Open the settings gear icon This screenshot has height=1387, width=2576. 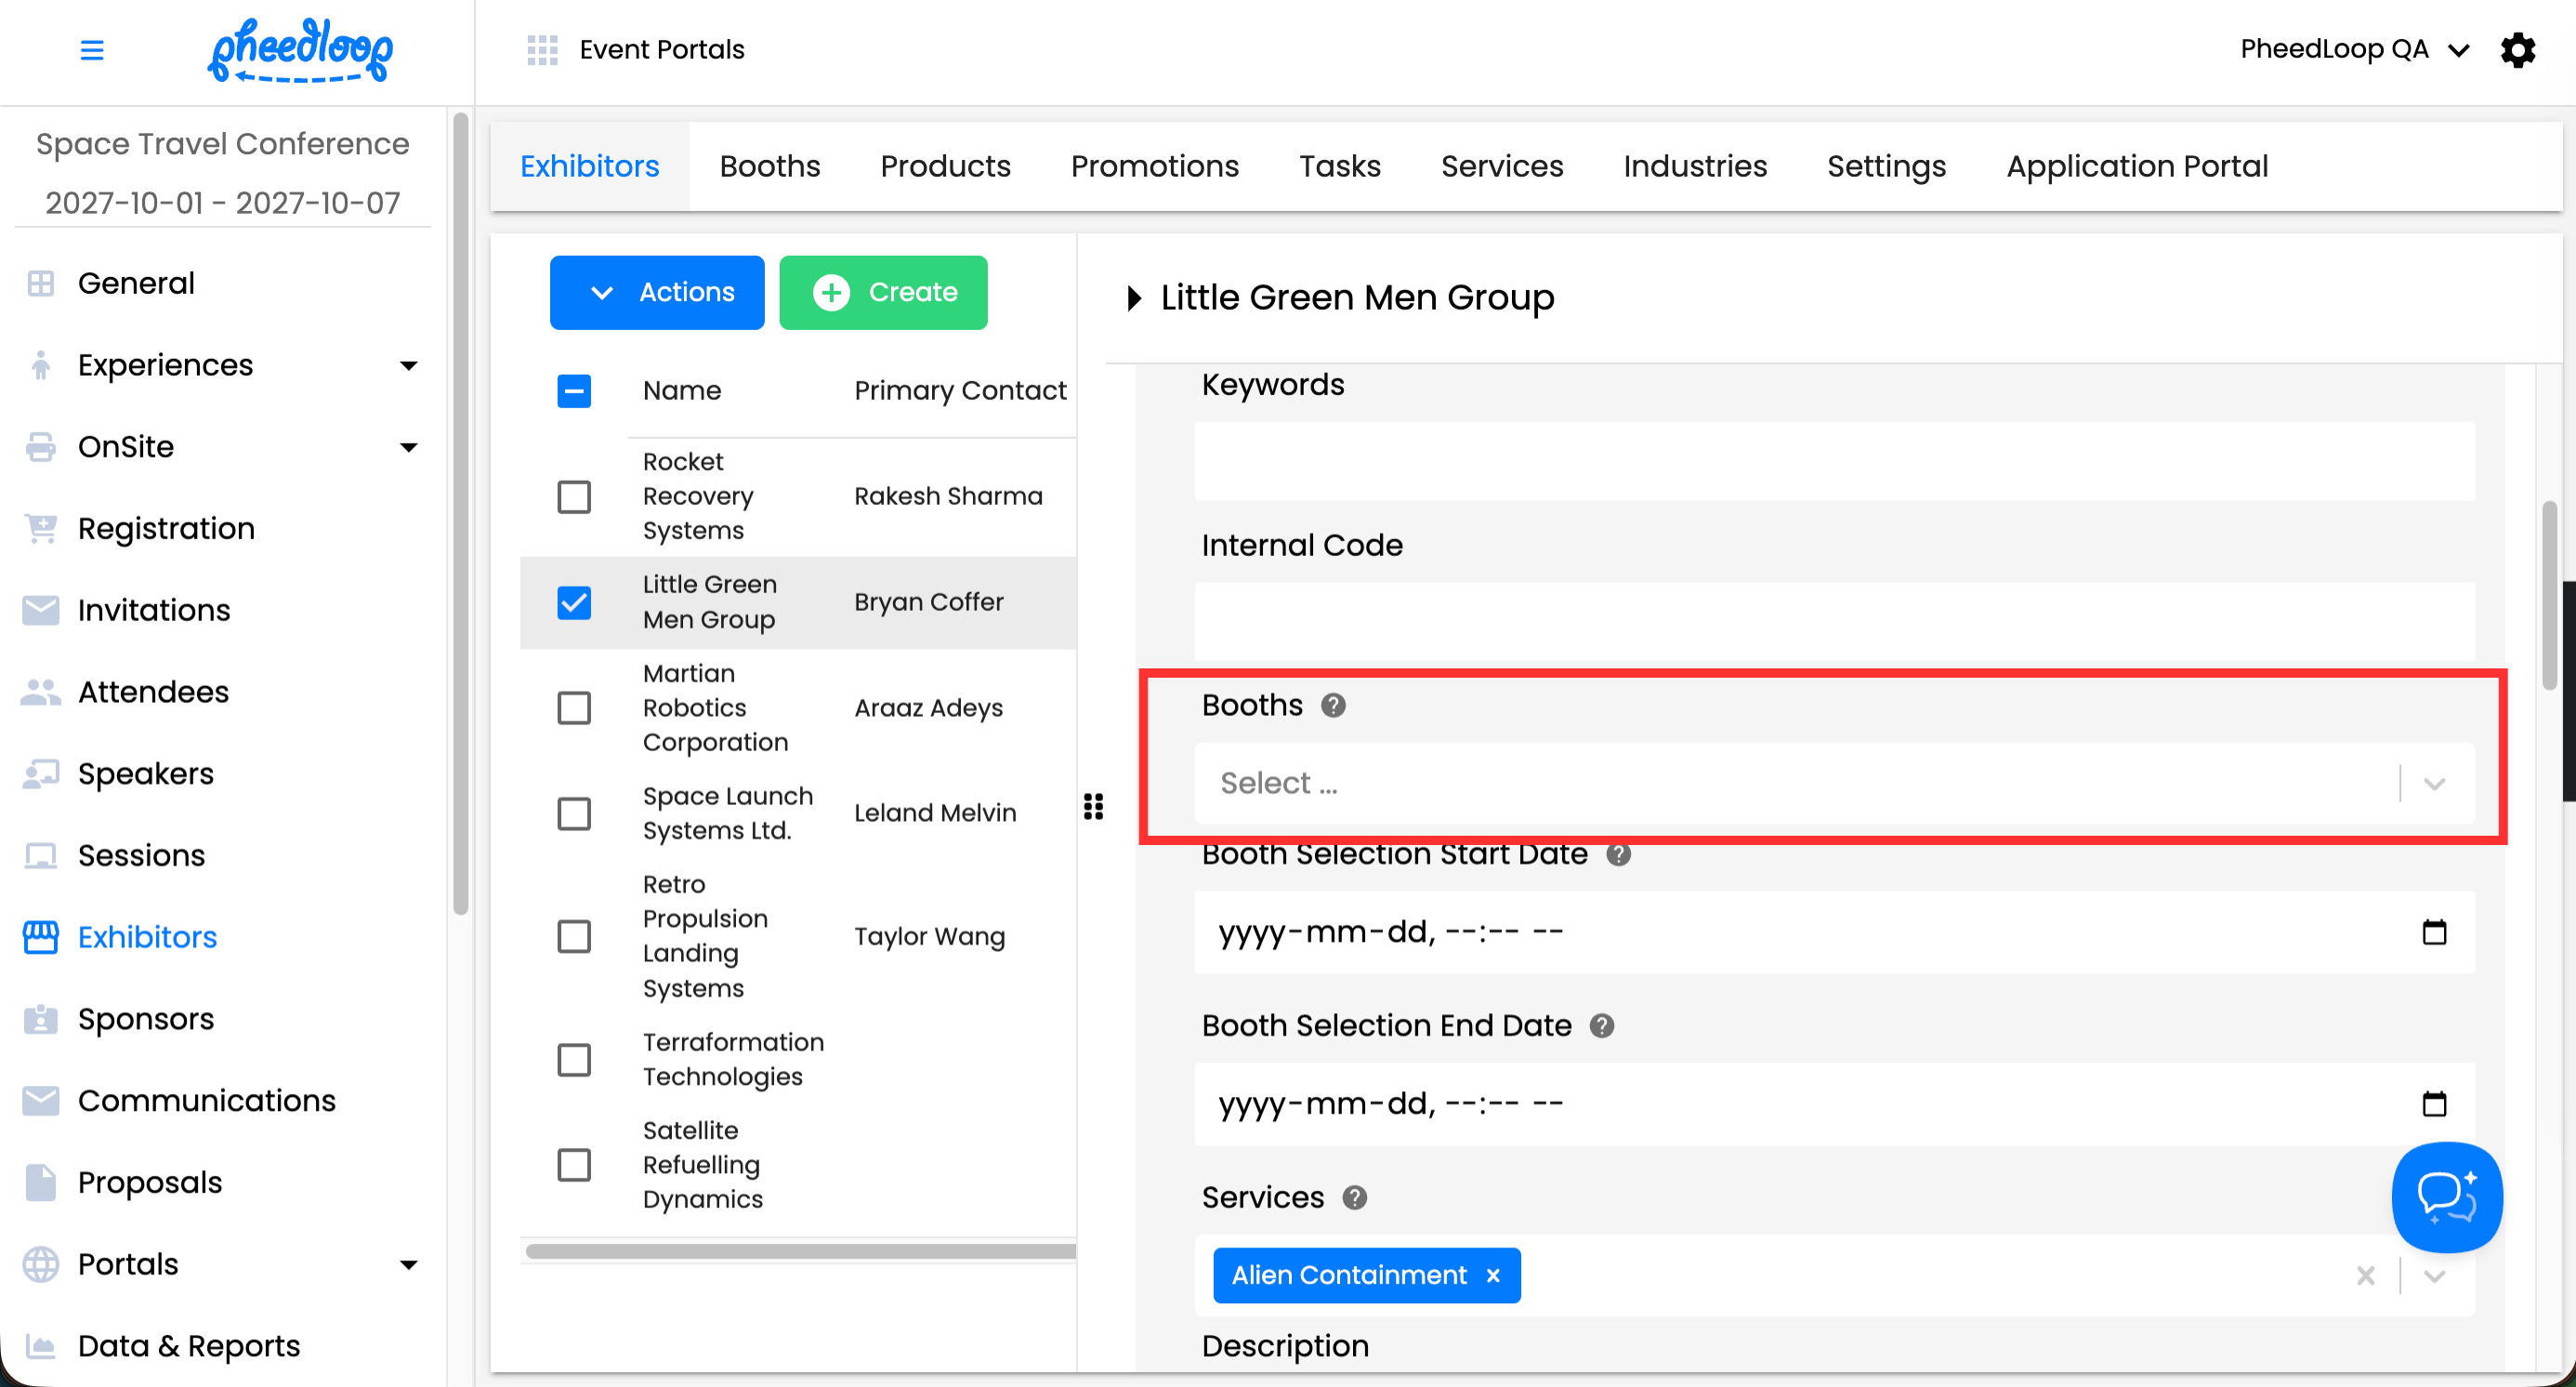2517,49
